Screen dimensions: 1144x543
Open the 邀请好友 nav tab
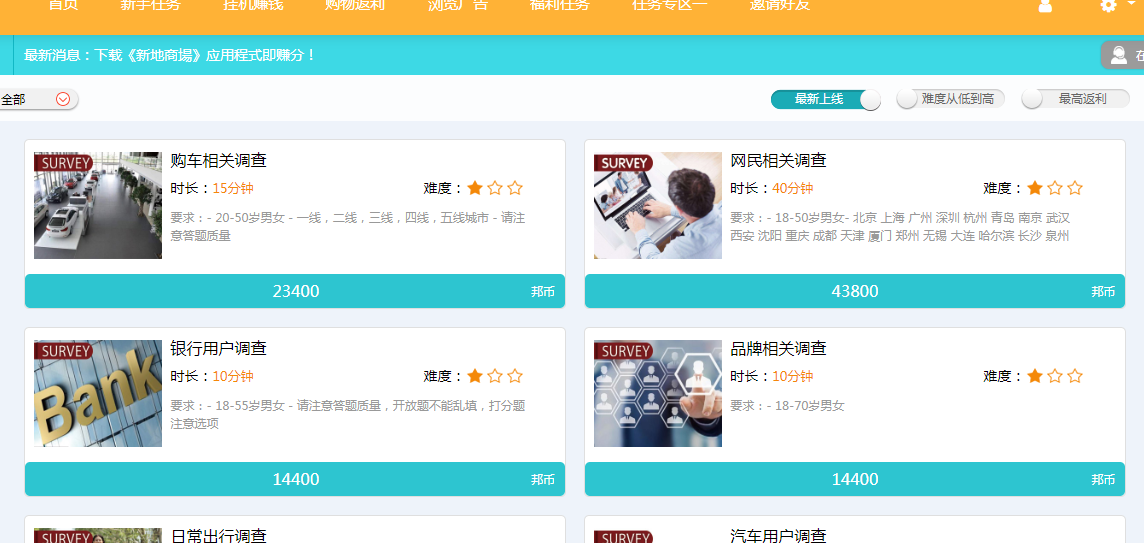[779, 5]
